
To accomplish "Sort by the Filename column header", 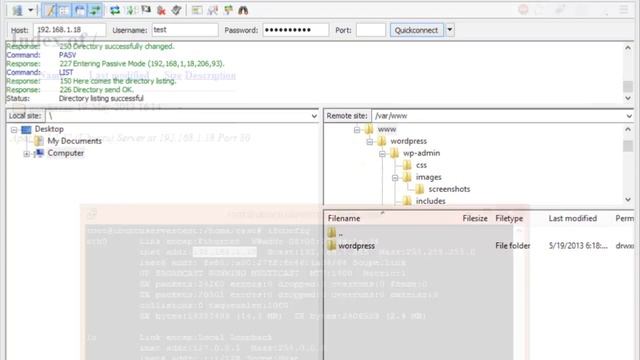I will point(344,218).
